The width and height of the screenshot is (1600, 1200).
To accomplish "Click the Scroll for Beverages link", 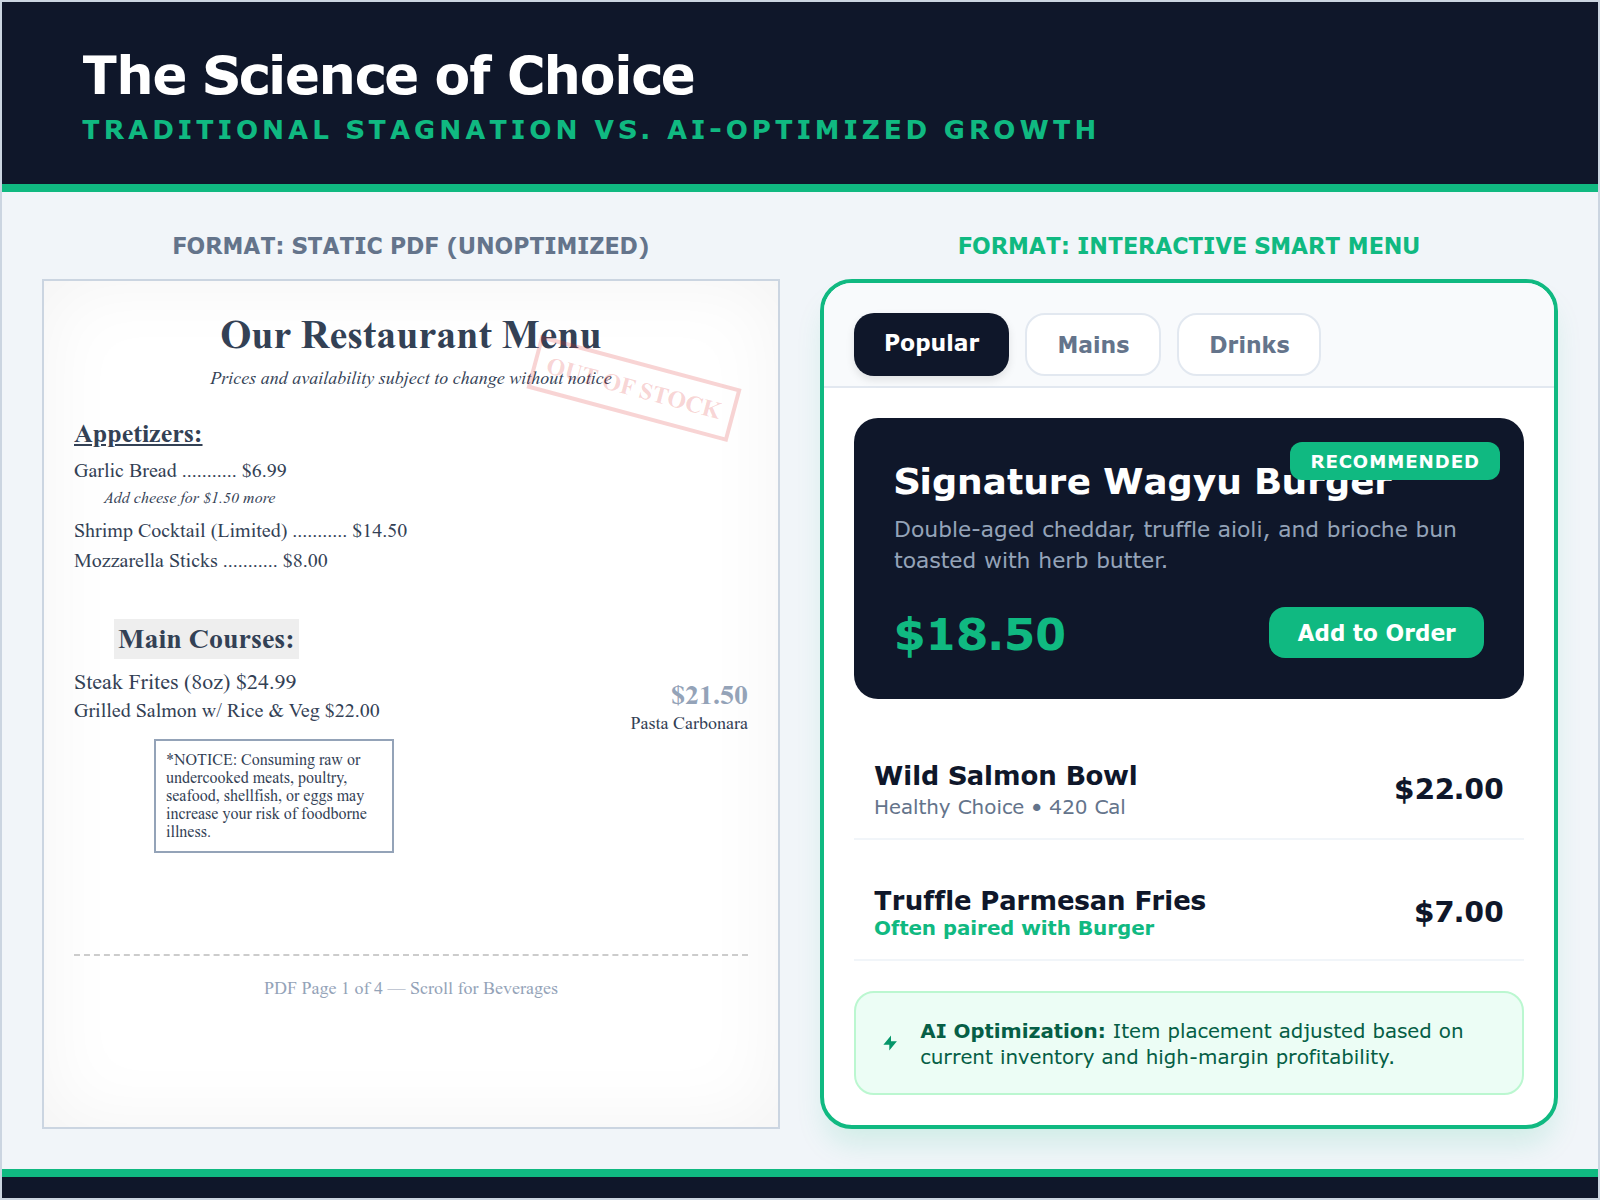I will [x=410, y=988].
